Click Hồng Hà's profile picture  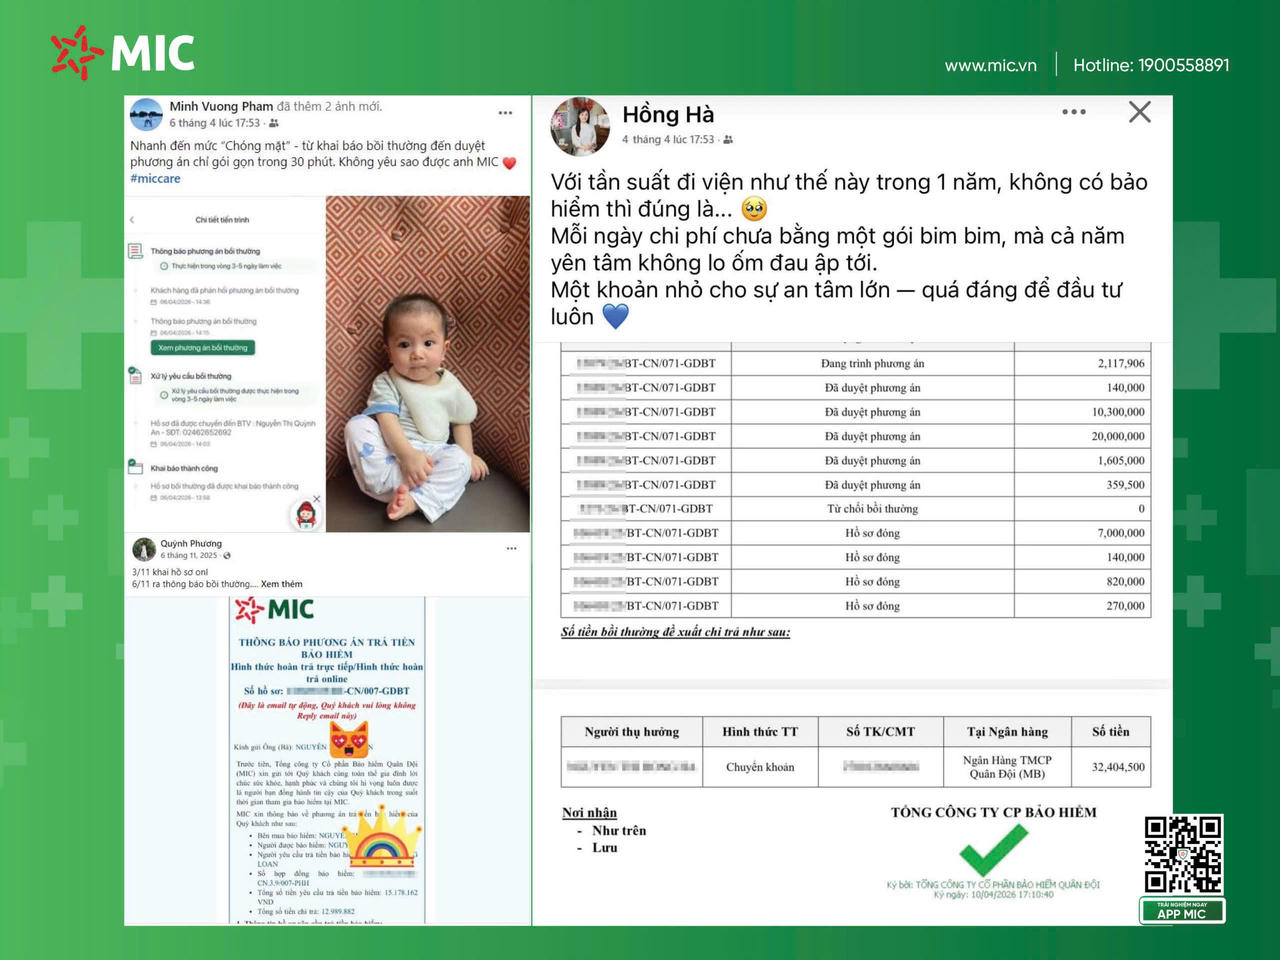click(580, 126)
